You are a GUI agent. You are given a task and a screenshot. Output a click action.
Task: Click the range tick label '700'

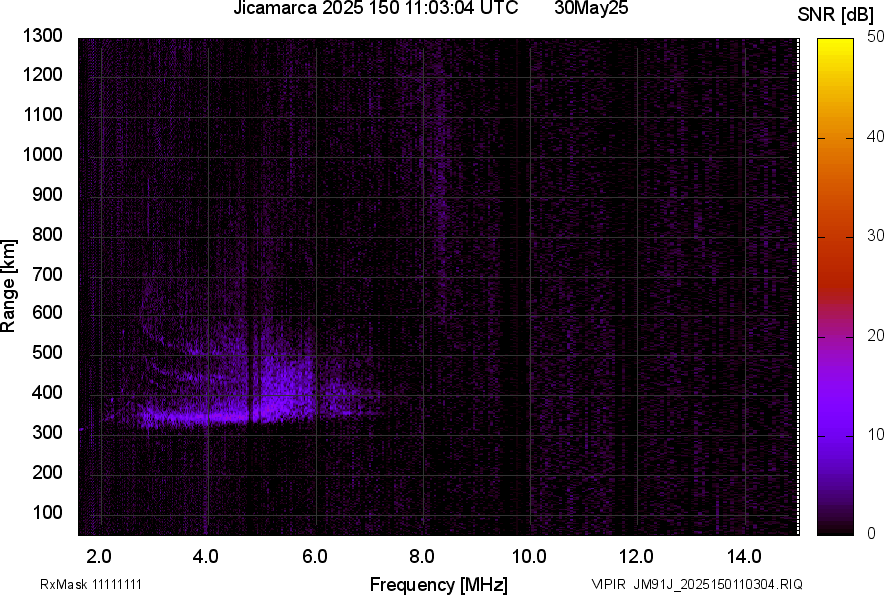(x=47, y=275)
